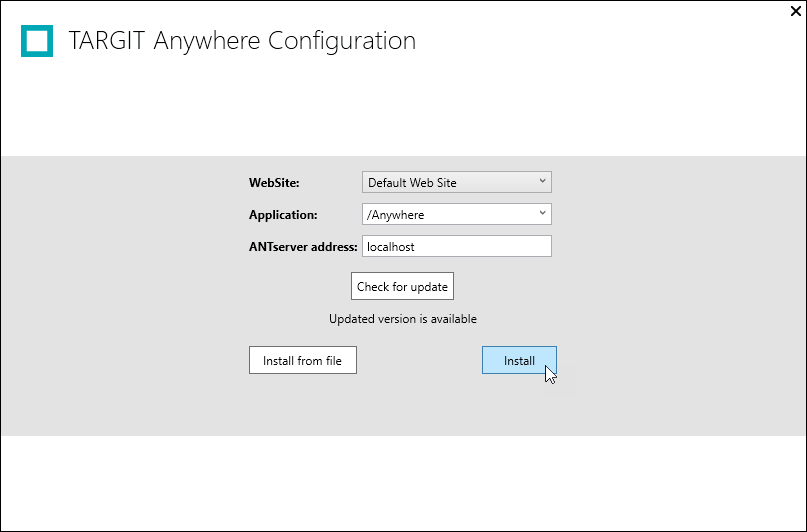Screen dimensions: 807x532
Task: Click the 'WebSite:' label
Action: click(274, 183)
